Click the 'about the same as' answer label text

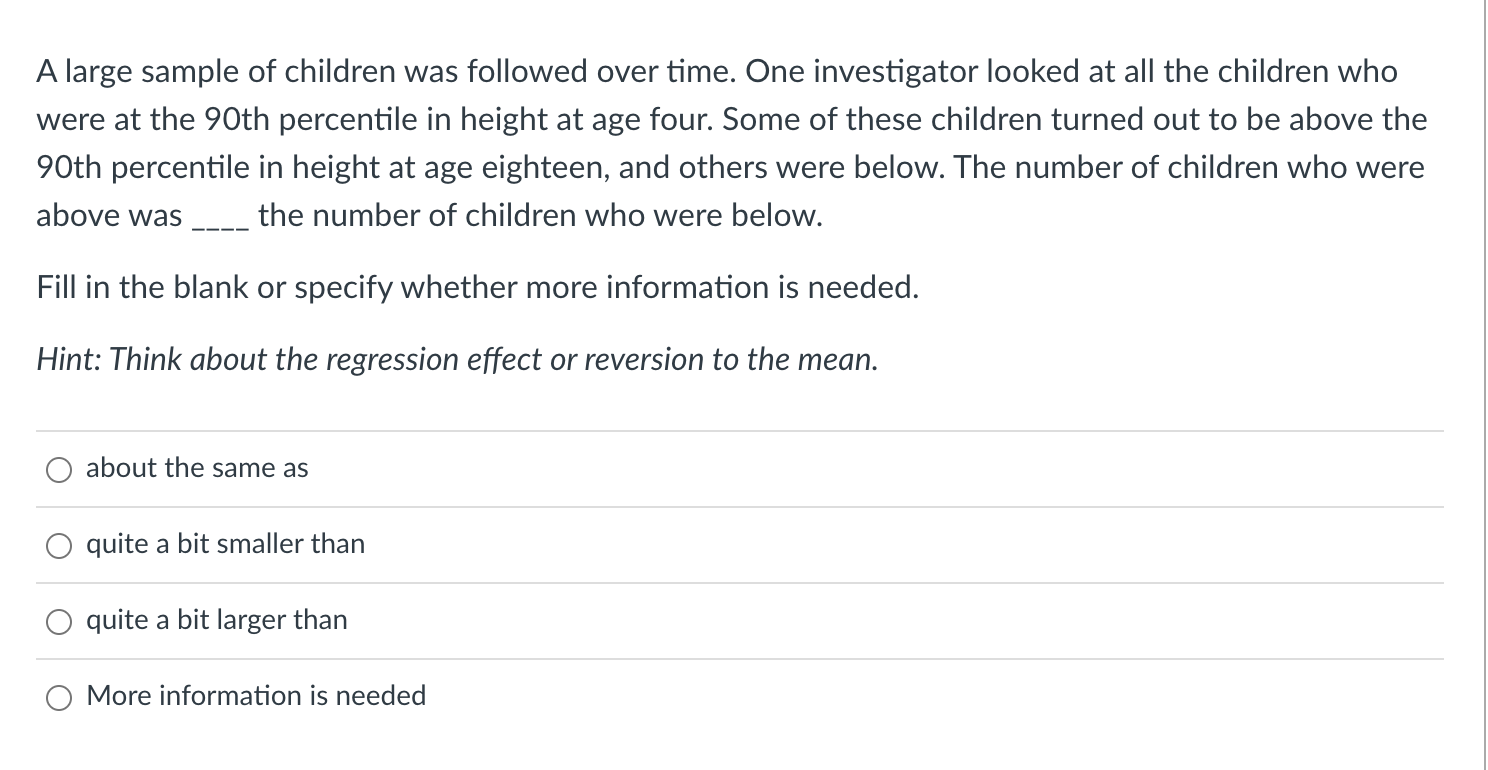[197, 468]
